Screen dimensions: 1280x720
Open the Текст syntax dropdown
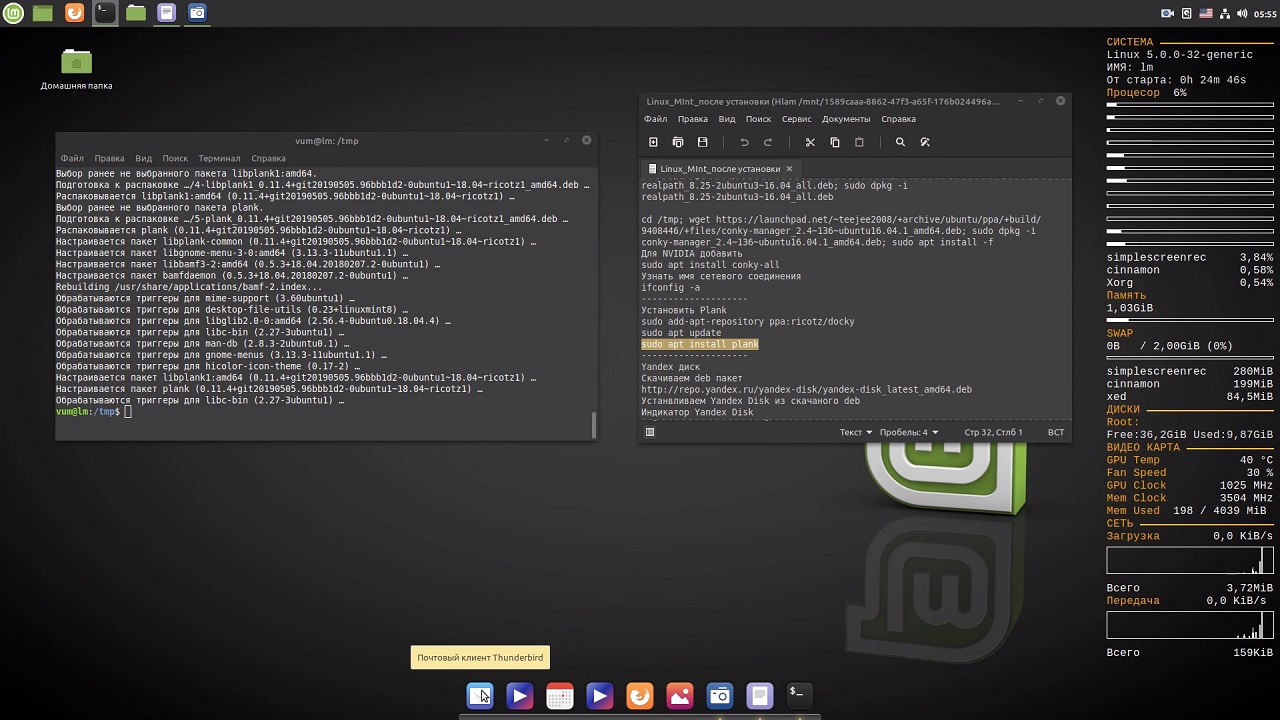point(855,432)
